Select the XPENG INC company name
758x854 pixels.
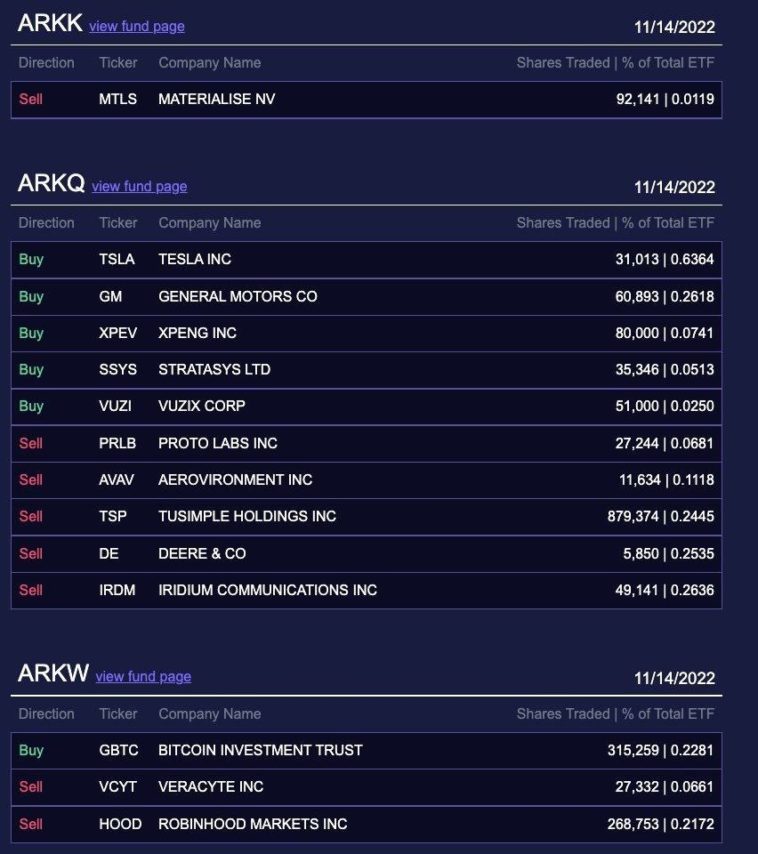[197, 333]
